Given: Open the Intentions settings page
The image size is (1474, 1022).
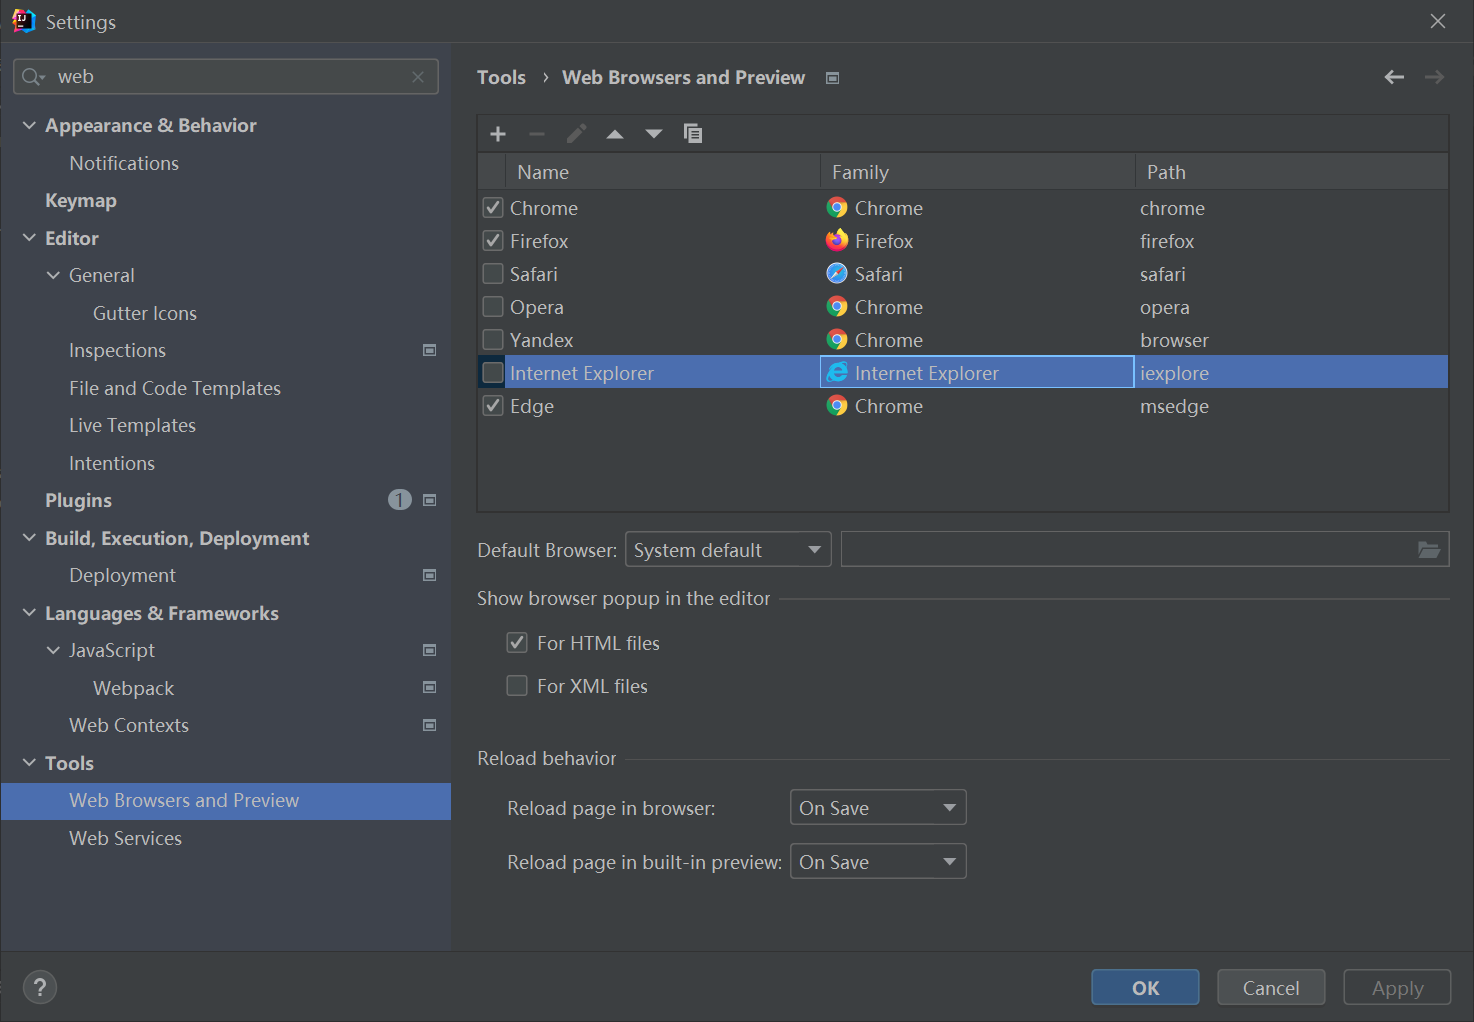Looking at the screenshot, I should [112, 463].
